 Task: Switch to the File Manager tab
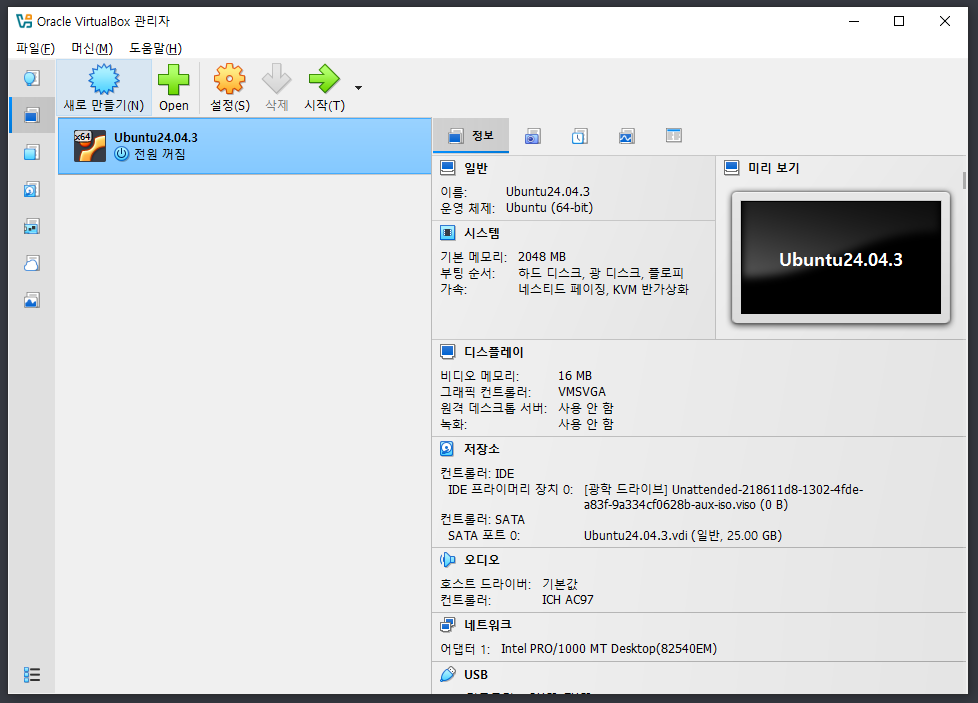674,135
